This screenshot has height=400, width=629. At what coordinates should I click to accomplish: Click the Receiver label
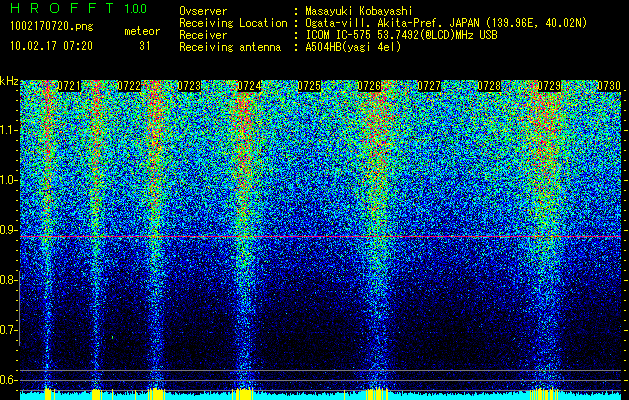tap(203, 35)
